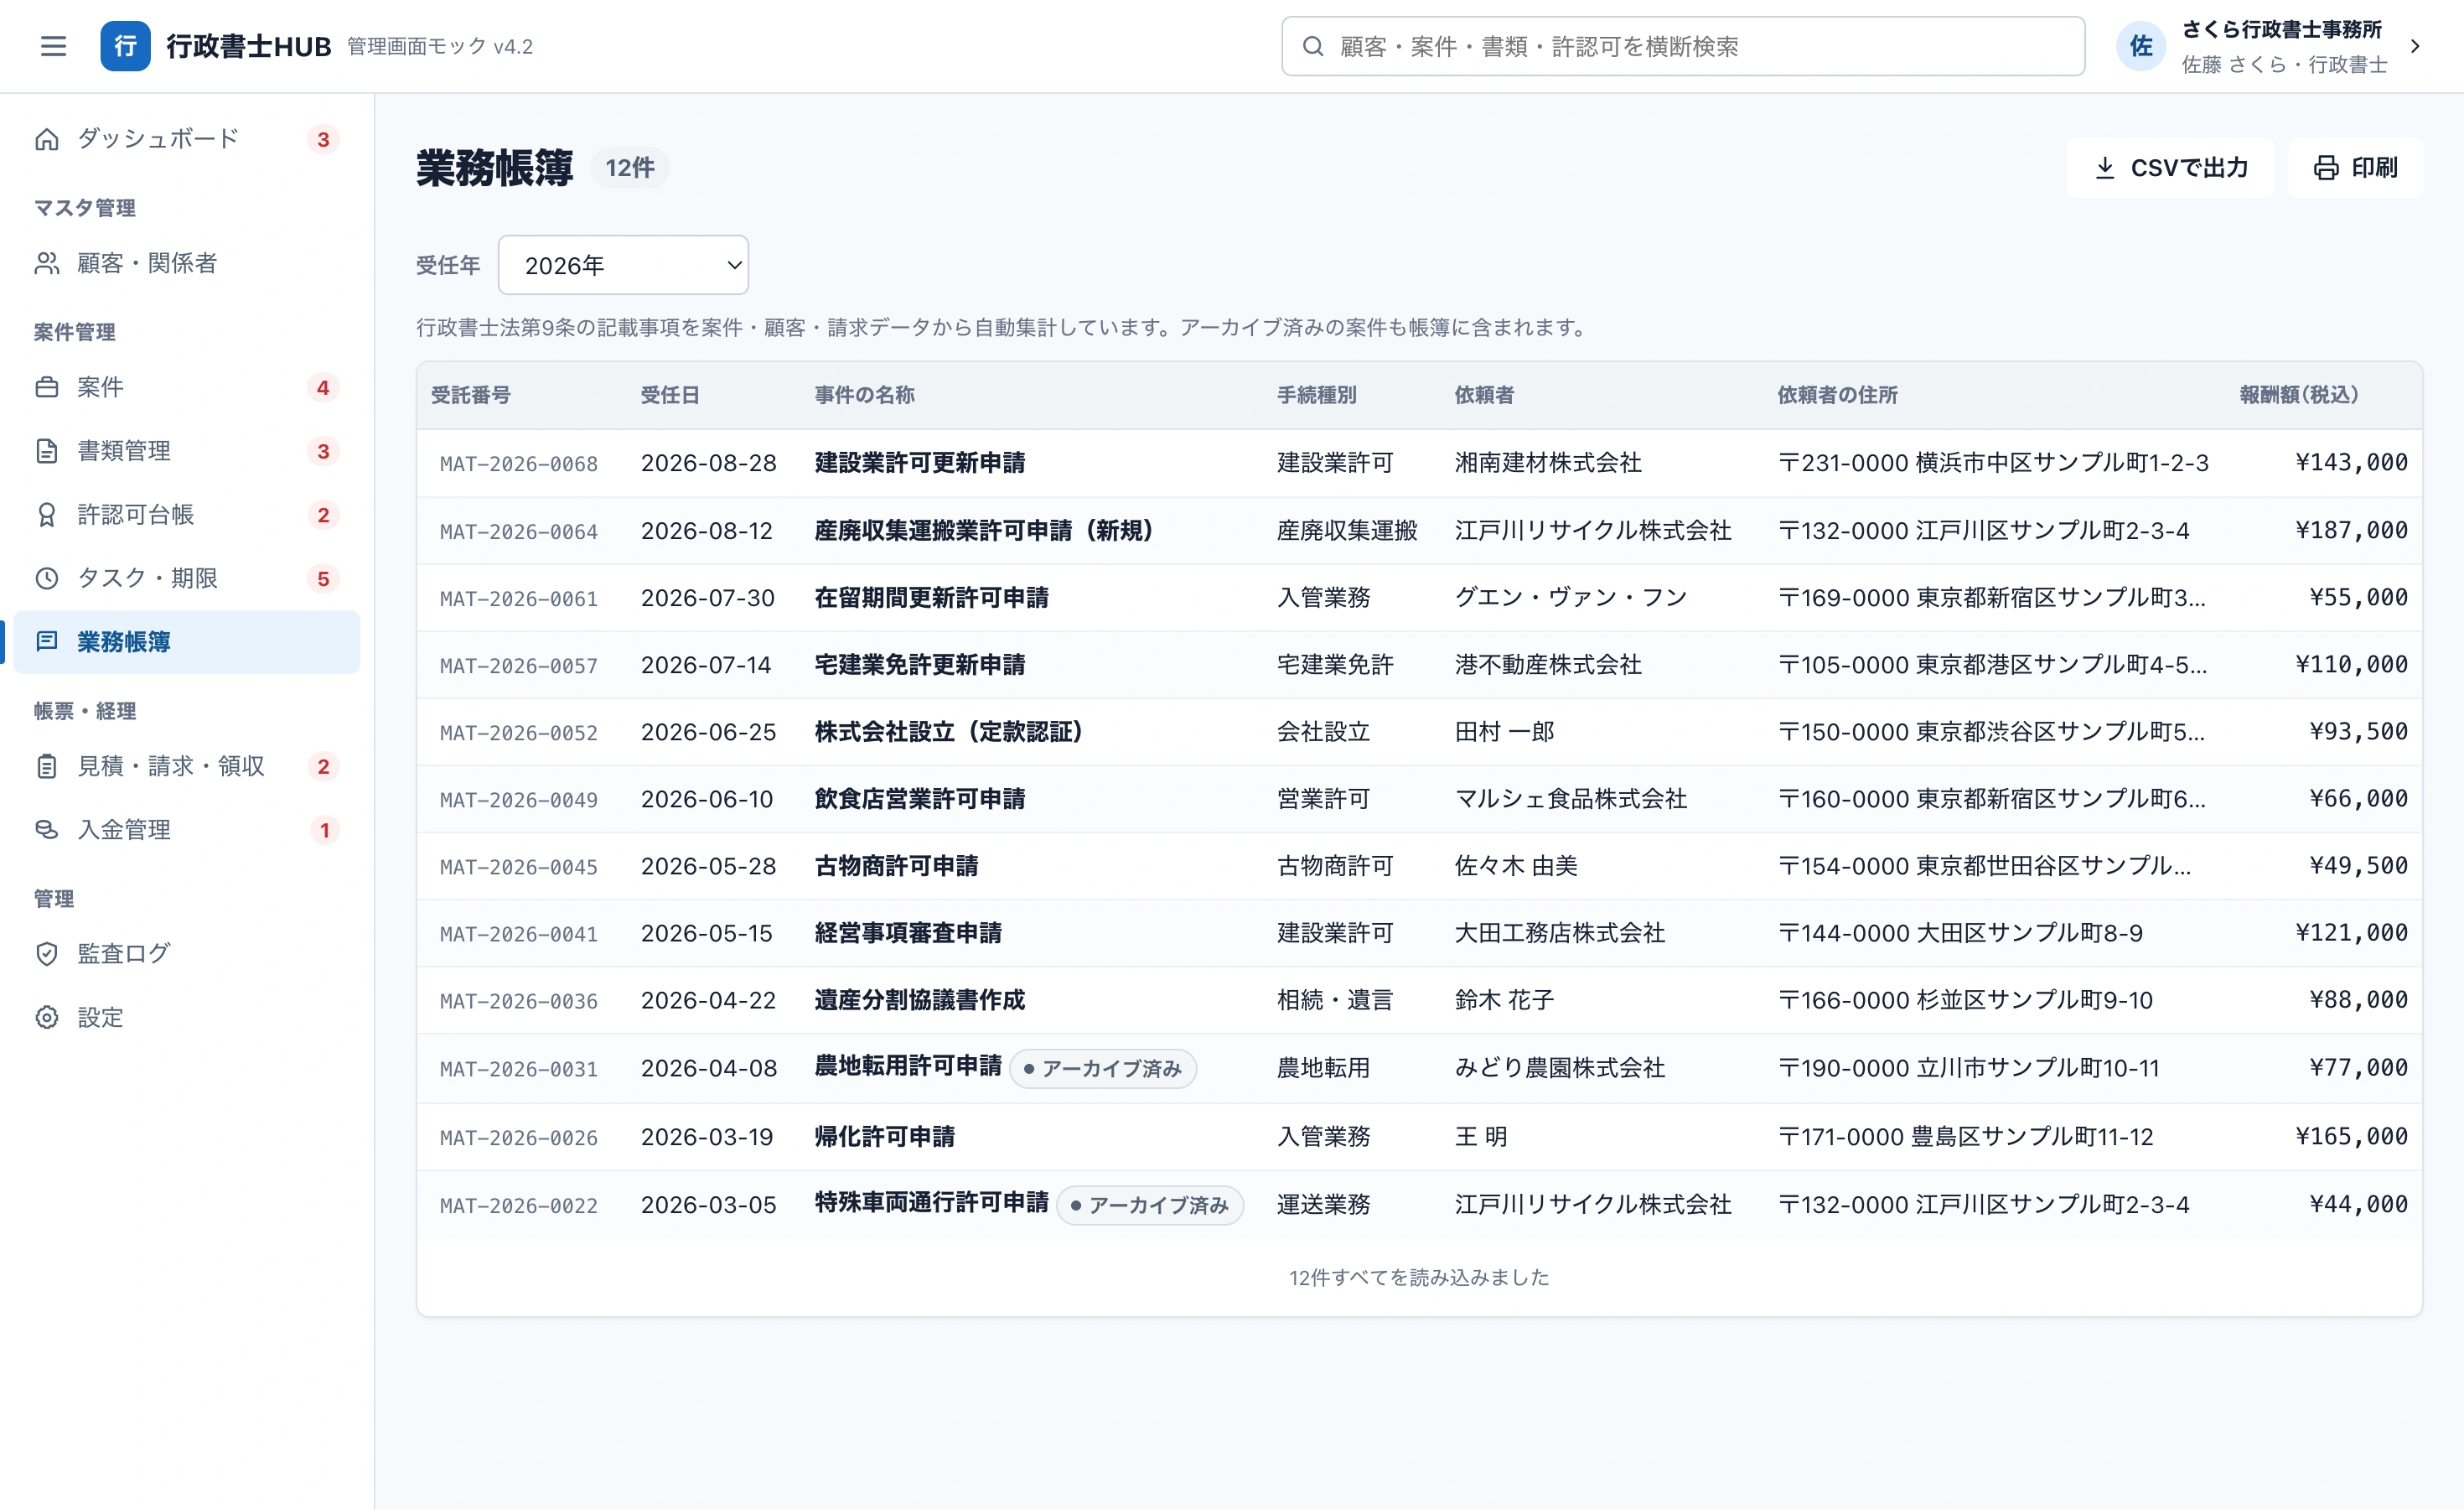Open case 帰化許可申請
Screen dimensions: 2464x1509
tap(884, 1136)
